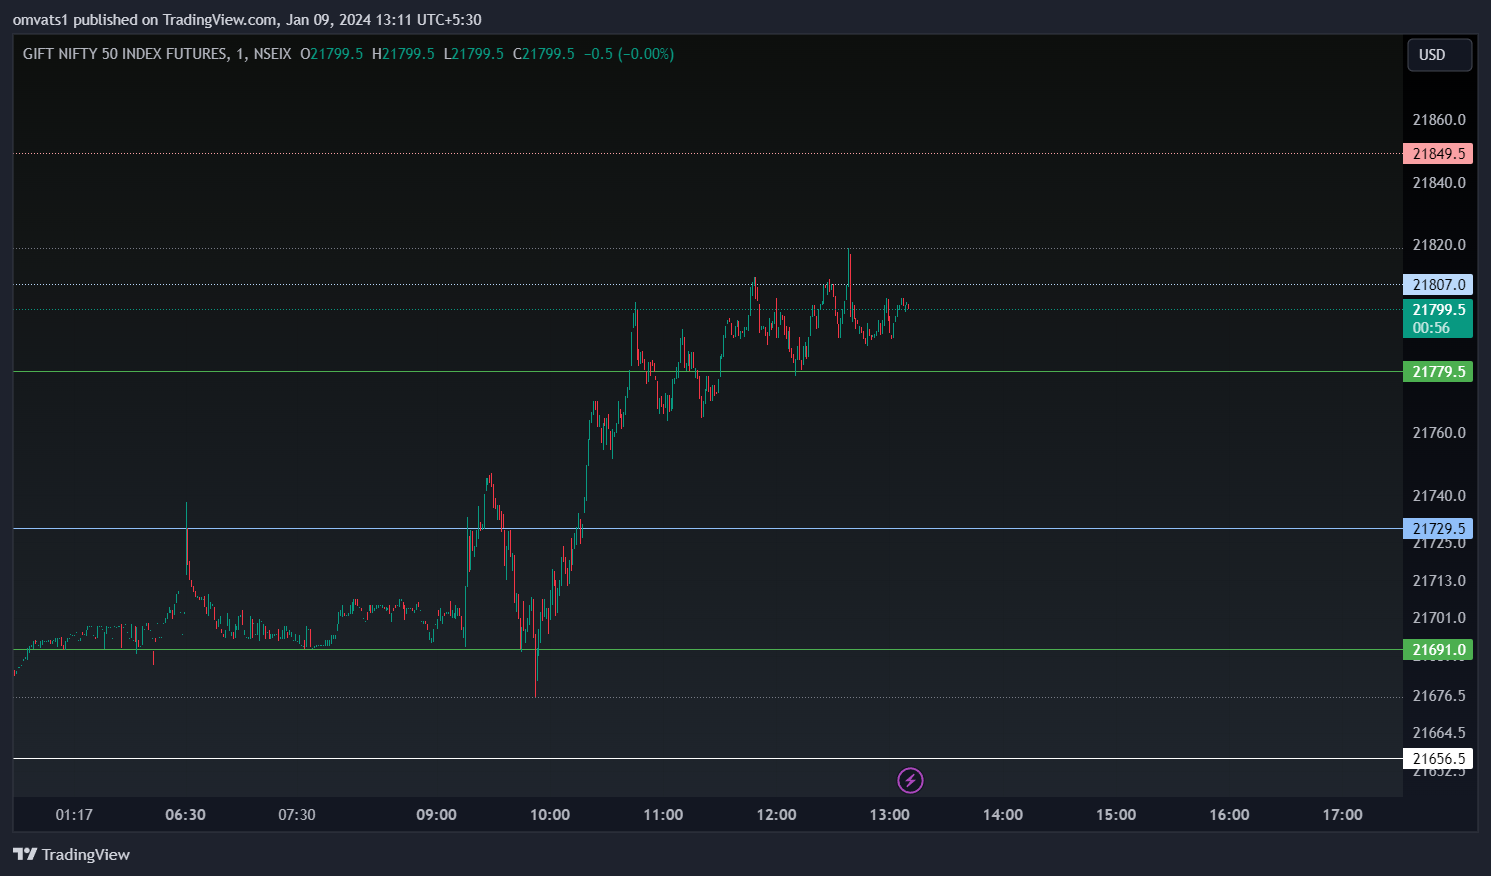
Task: Click the blue 21729.5 price label
Action: coord(1438,529)
